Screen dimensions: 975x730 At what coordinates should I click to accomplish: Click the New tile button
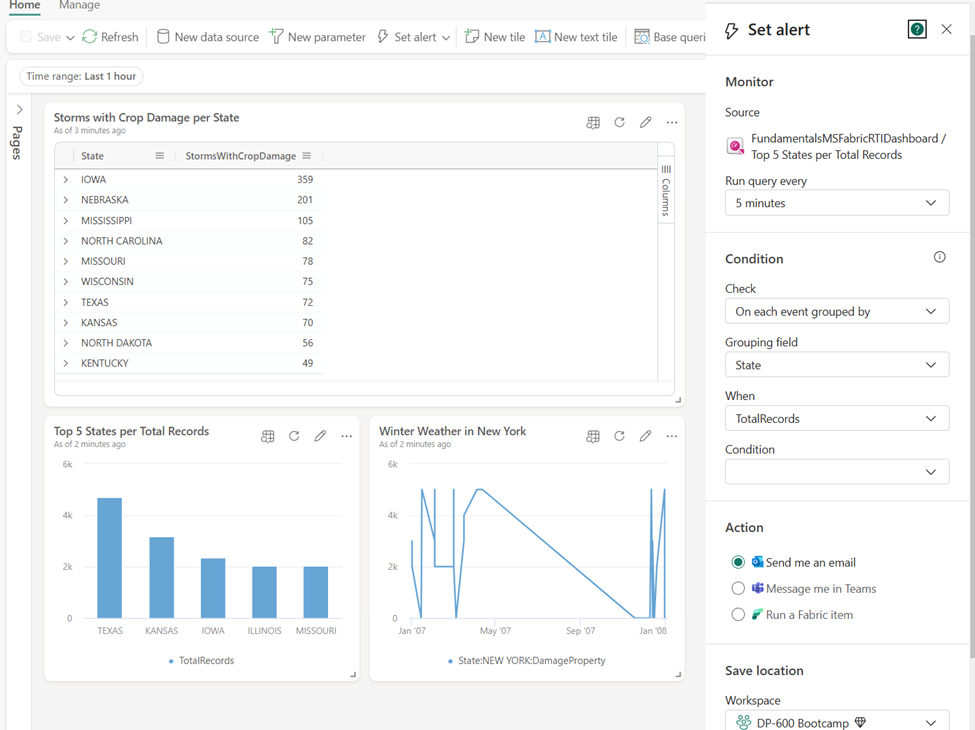click(x=495, y=37)
